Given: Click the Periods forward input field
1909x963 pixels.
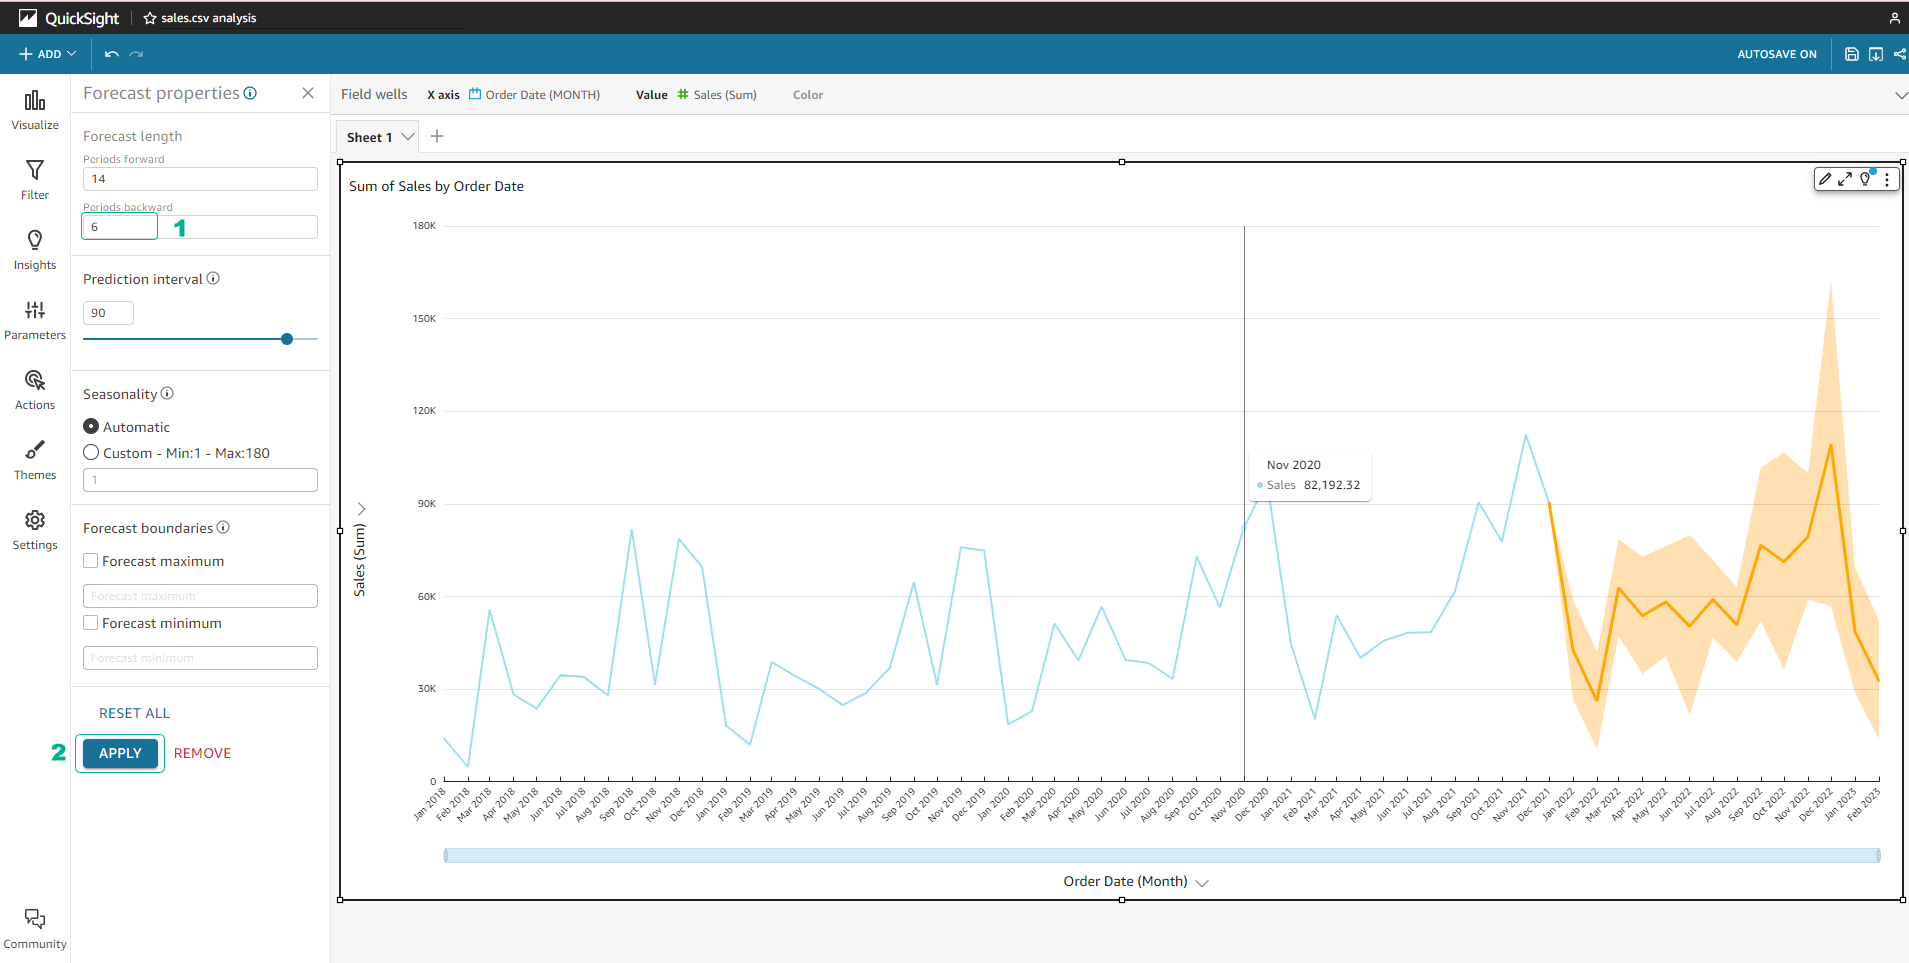Looking at the screenshot, I should pyautogui.click(x=200, y=179).
